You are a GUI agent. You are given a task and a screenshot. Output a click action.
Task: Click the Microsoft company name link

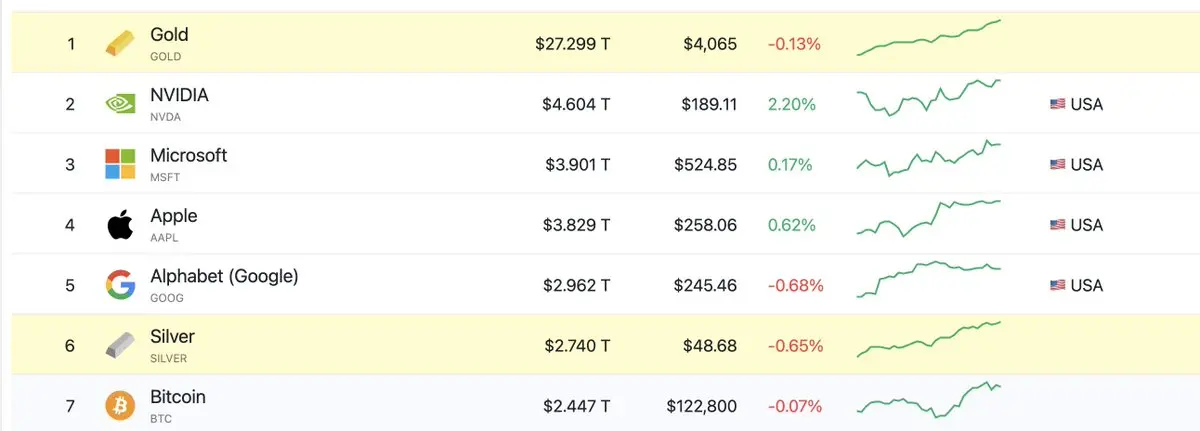188,156
